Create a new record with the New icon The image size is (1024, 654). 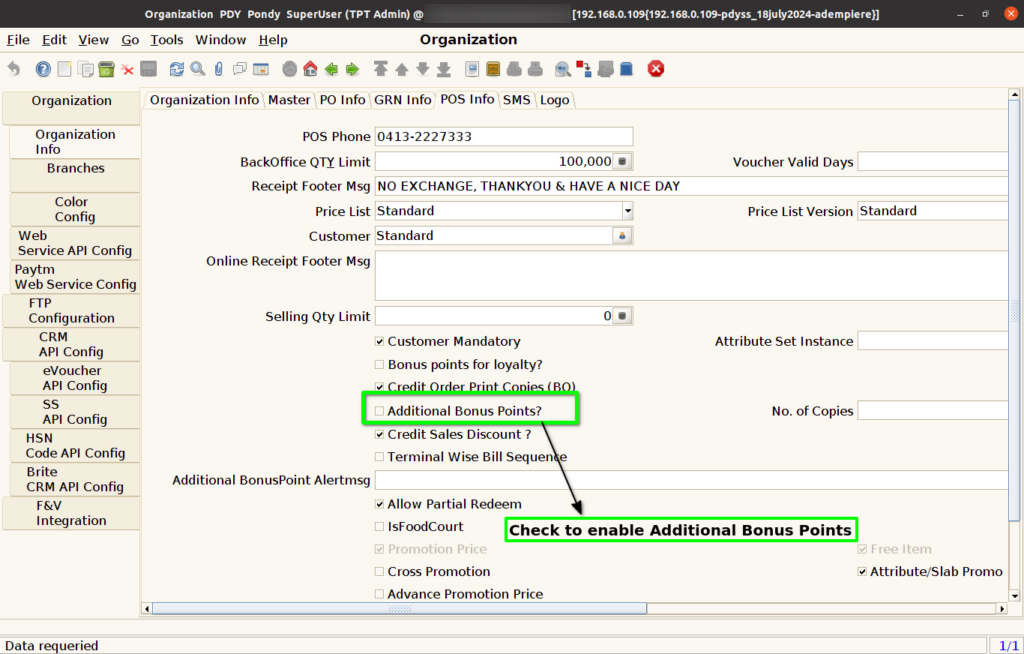[64, 69]
